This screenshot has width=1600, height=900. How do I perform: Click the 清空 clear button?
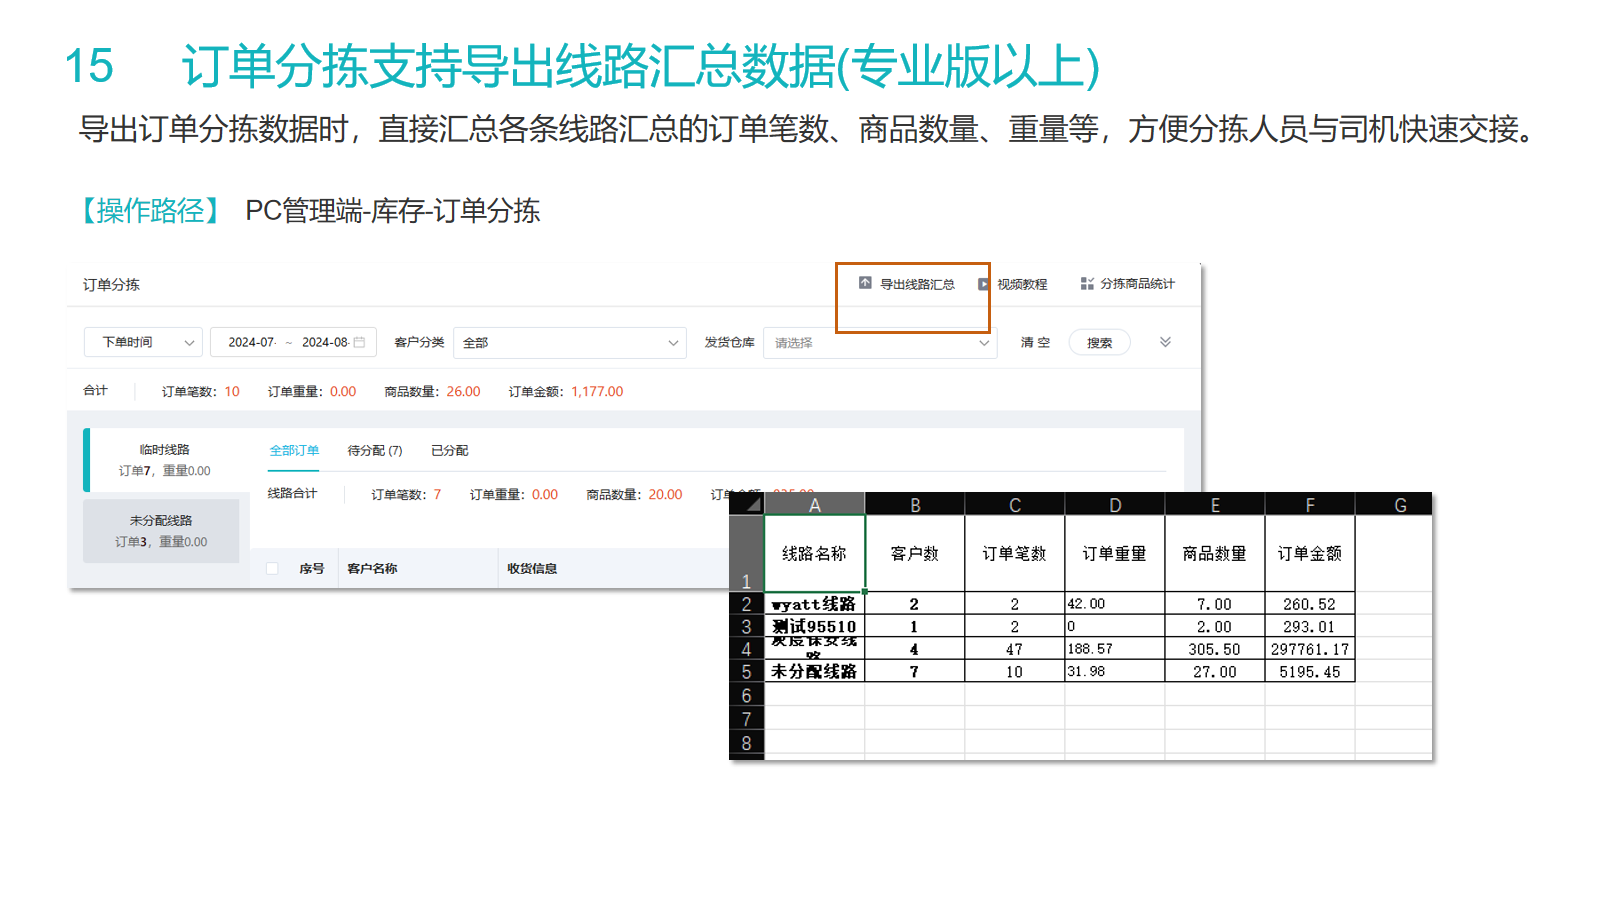(x=1035, y=342)
